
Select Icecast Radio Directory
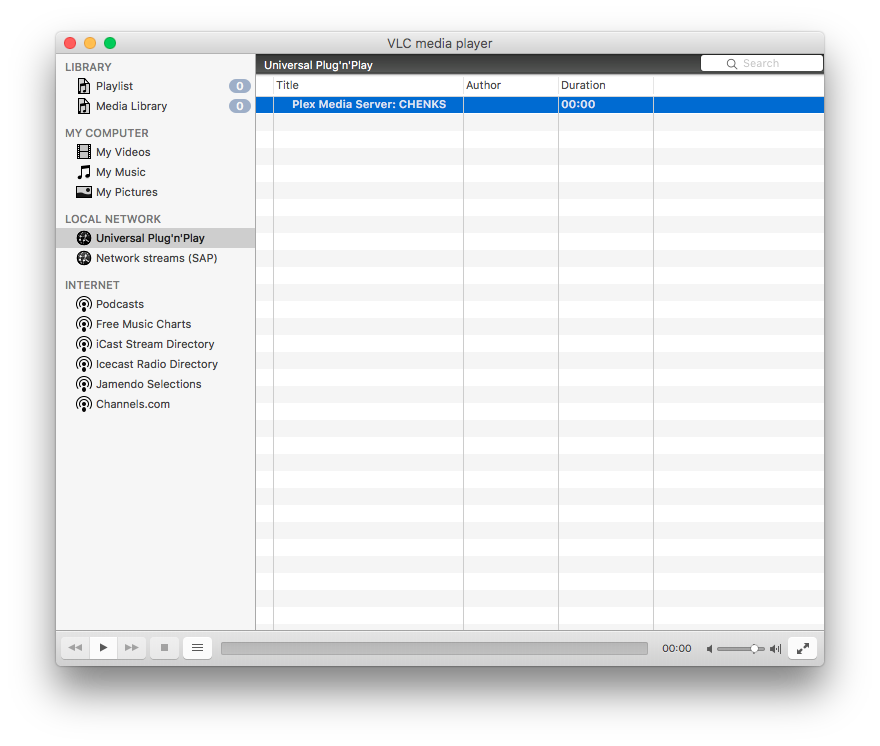point(156,364)
